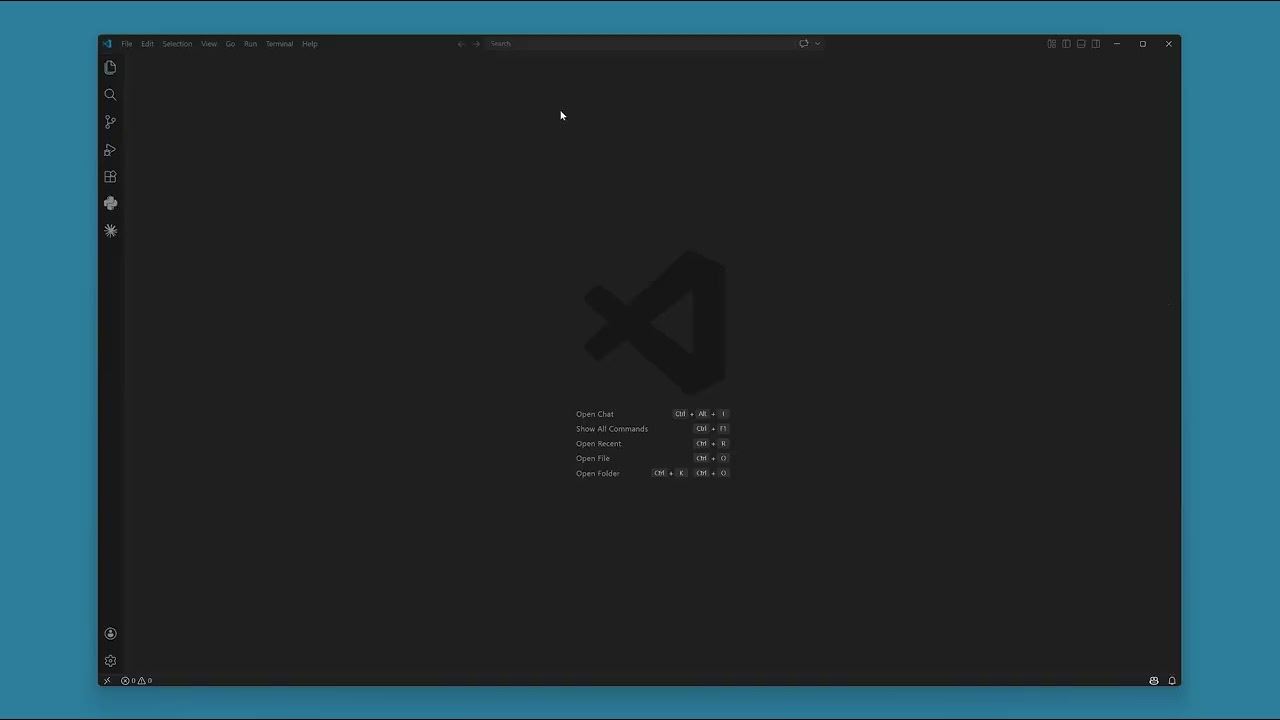Click the Show All Commands label
1280x720 pixels.
pos(612,429)
